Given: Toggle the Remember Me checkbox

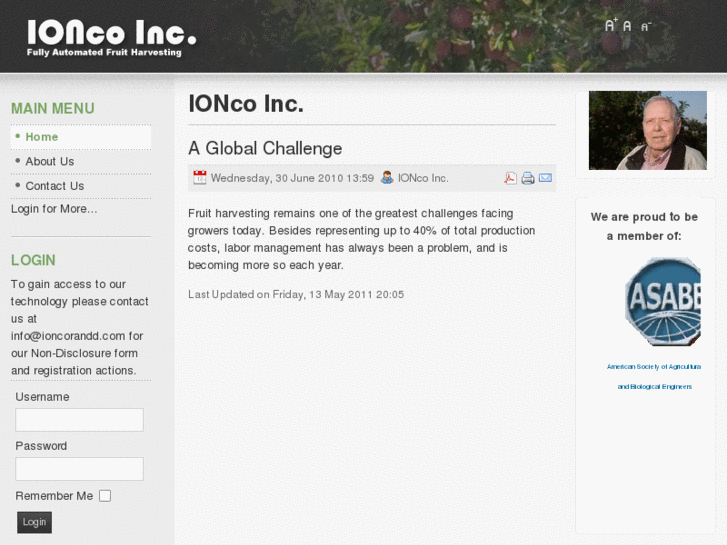Looking at the screenshot, I should pos(105,496).
